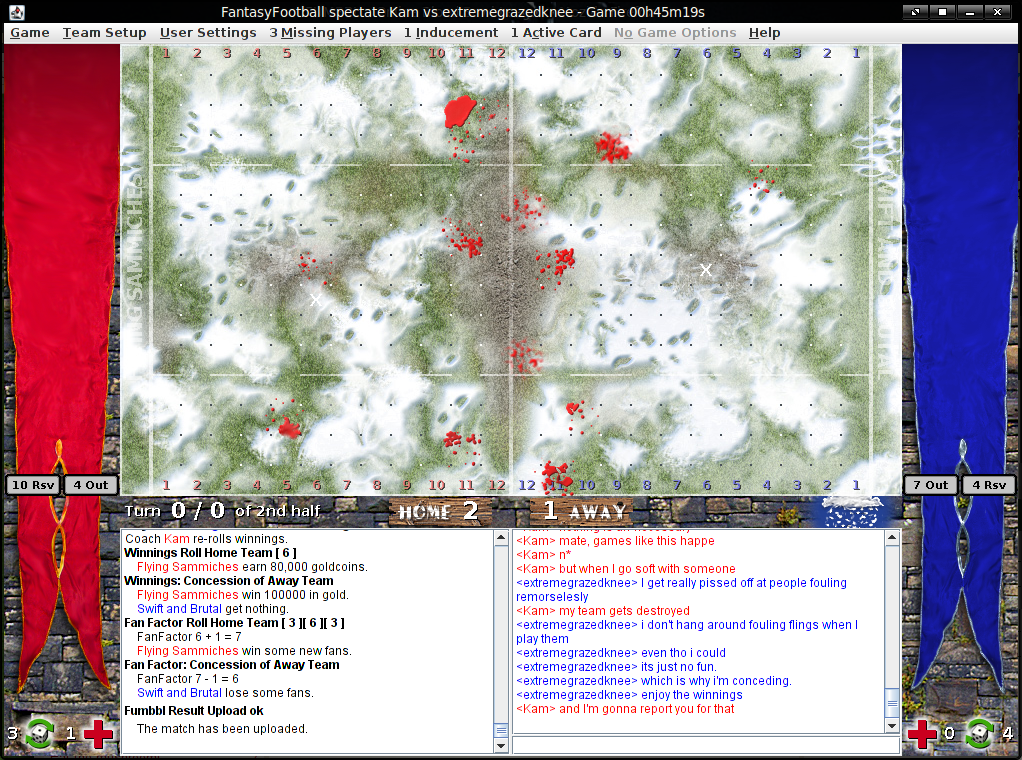
Task: Click the chat panel scrollbar thumb
Action: point(892,703)
